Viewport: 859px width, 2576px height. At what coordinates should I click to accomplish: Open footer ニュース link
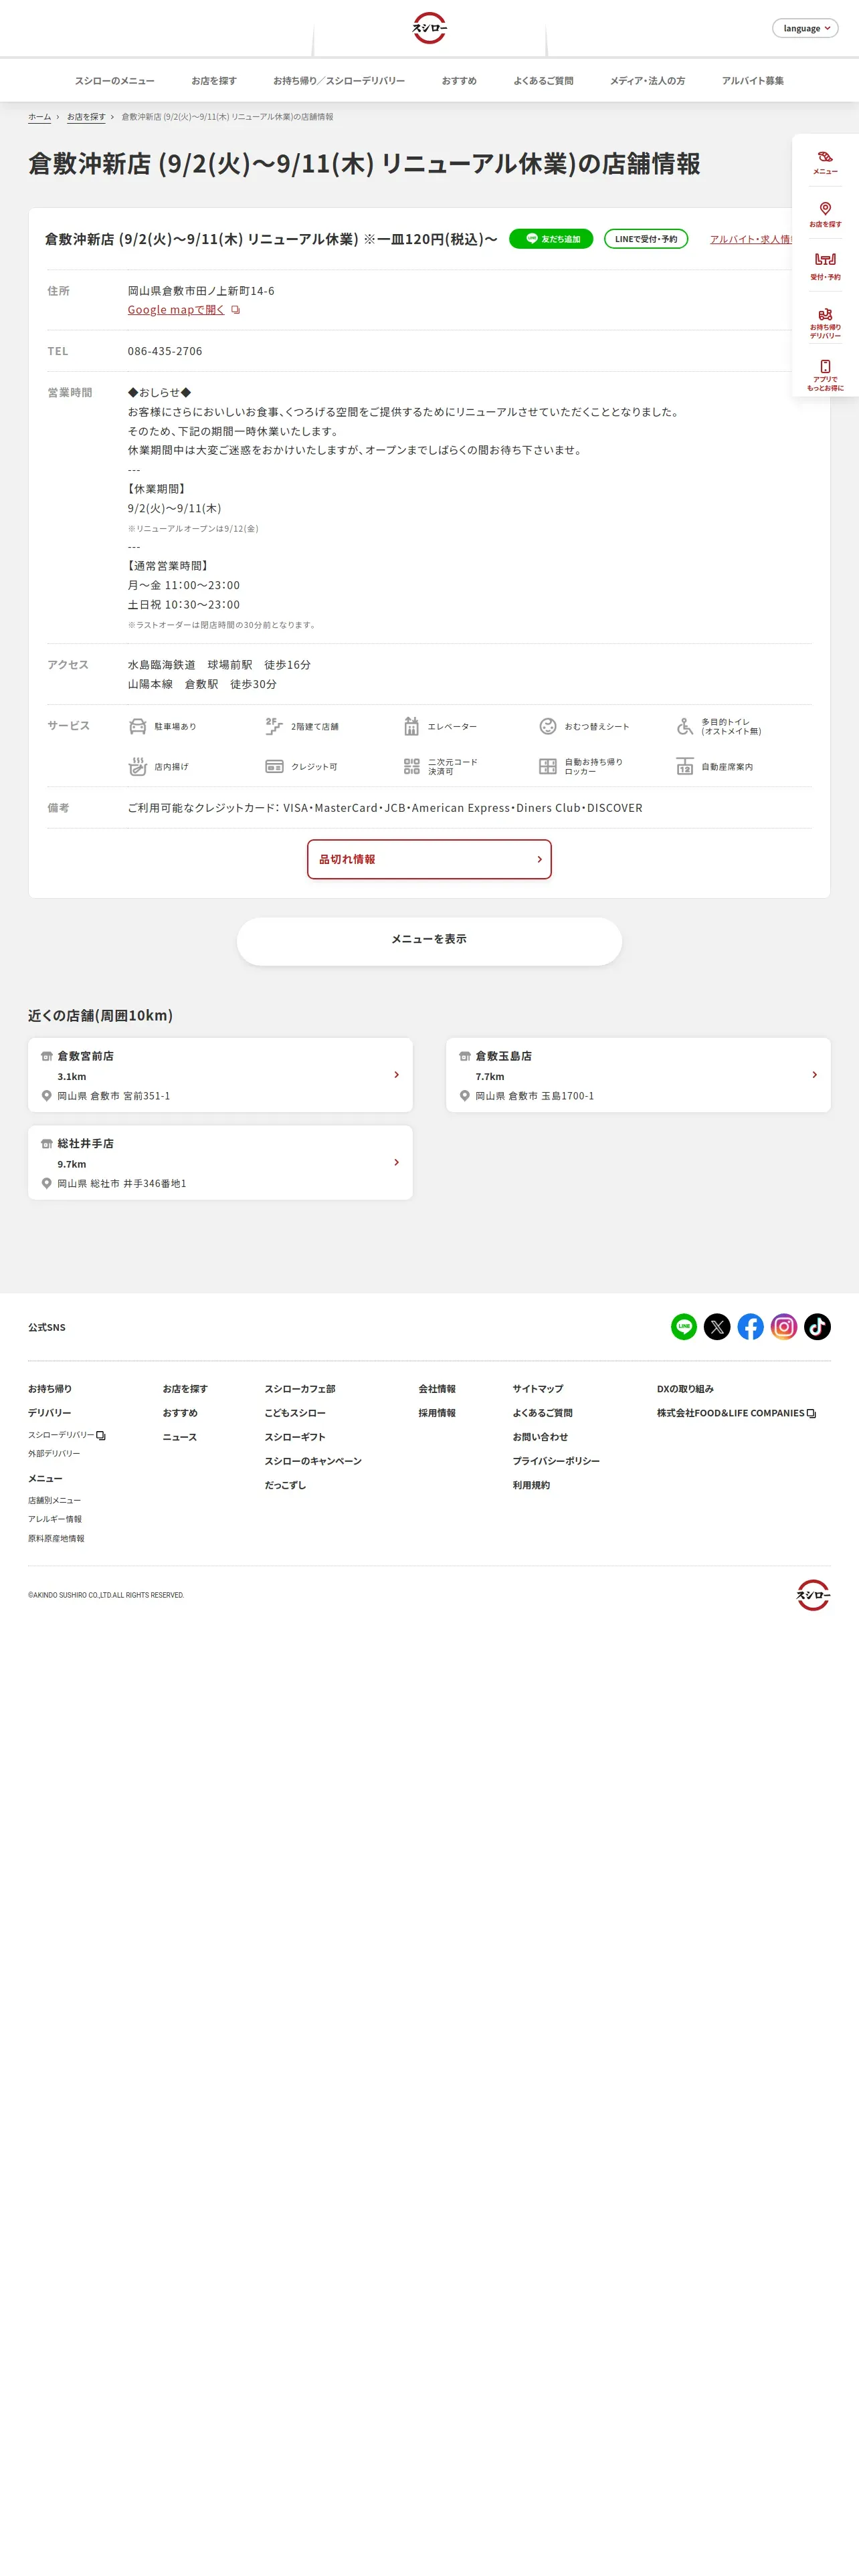coord(180,1437)
